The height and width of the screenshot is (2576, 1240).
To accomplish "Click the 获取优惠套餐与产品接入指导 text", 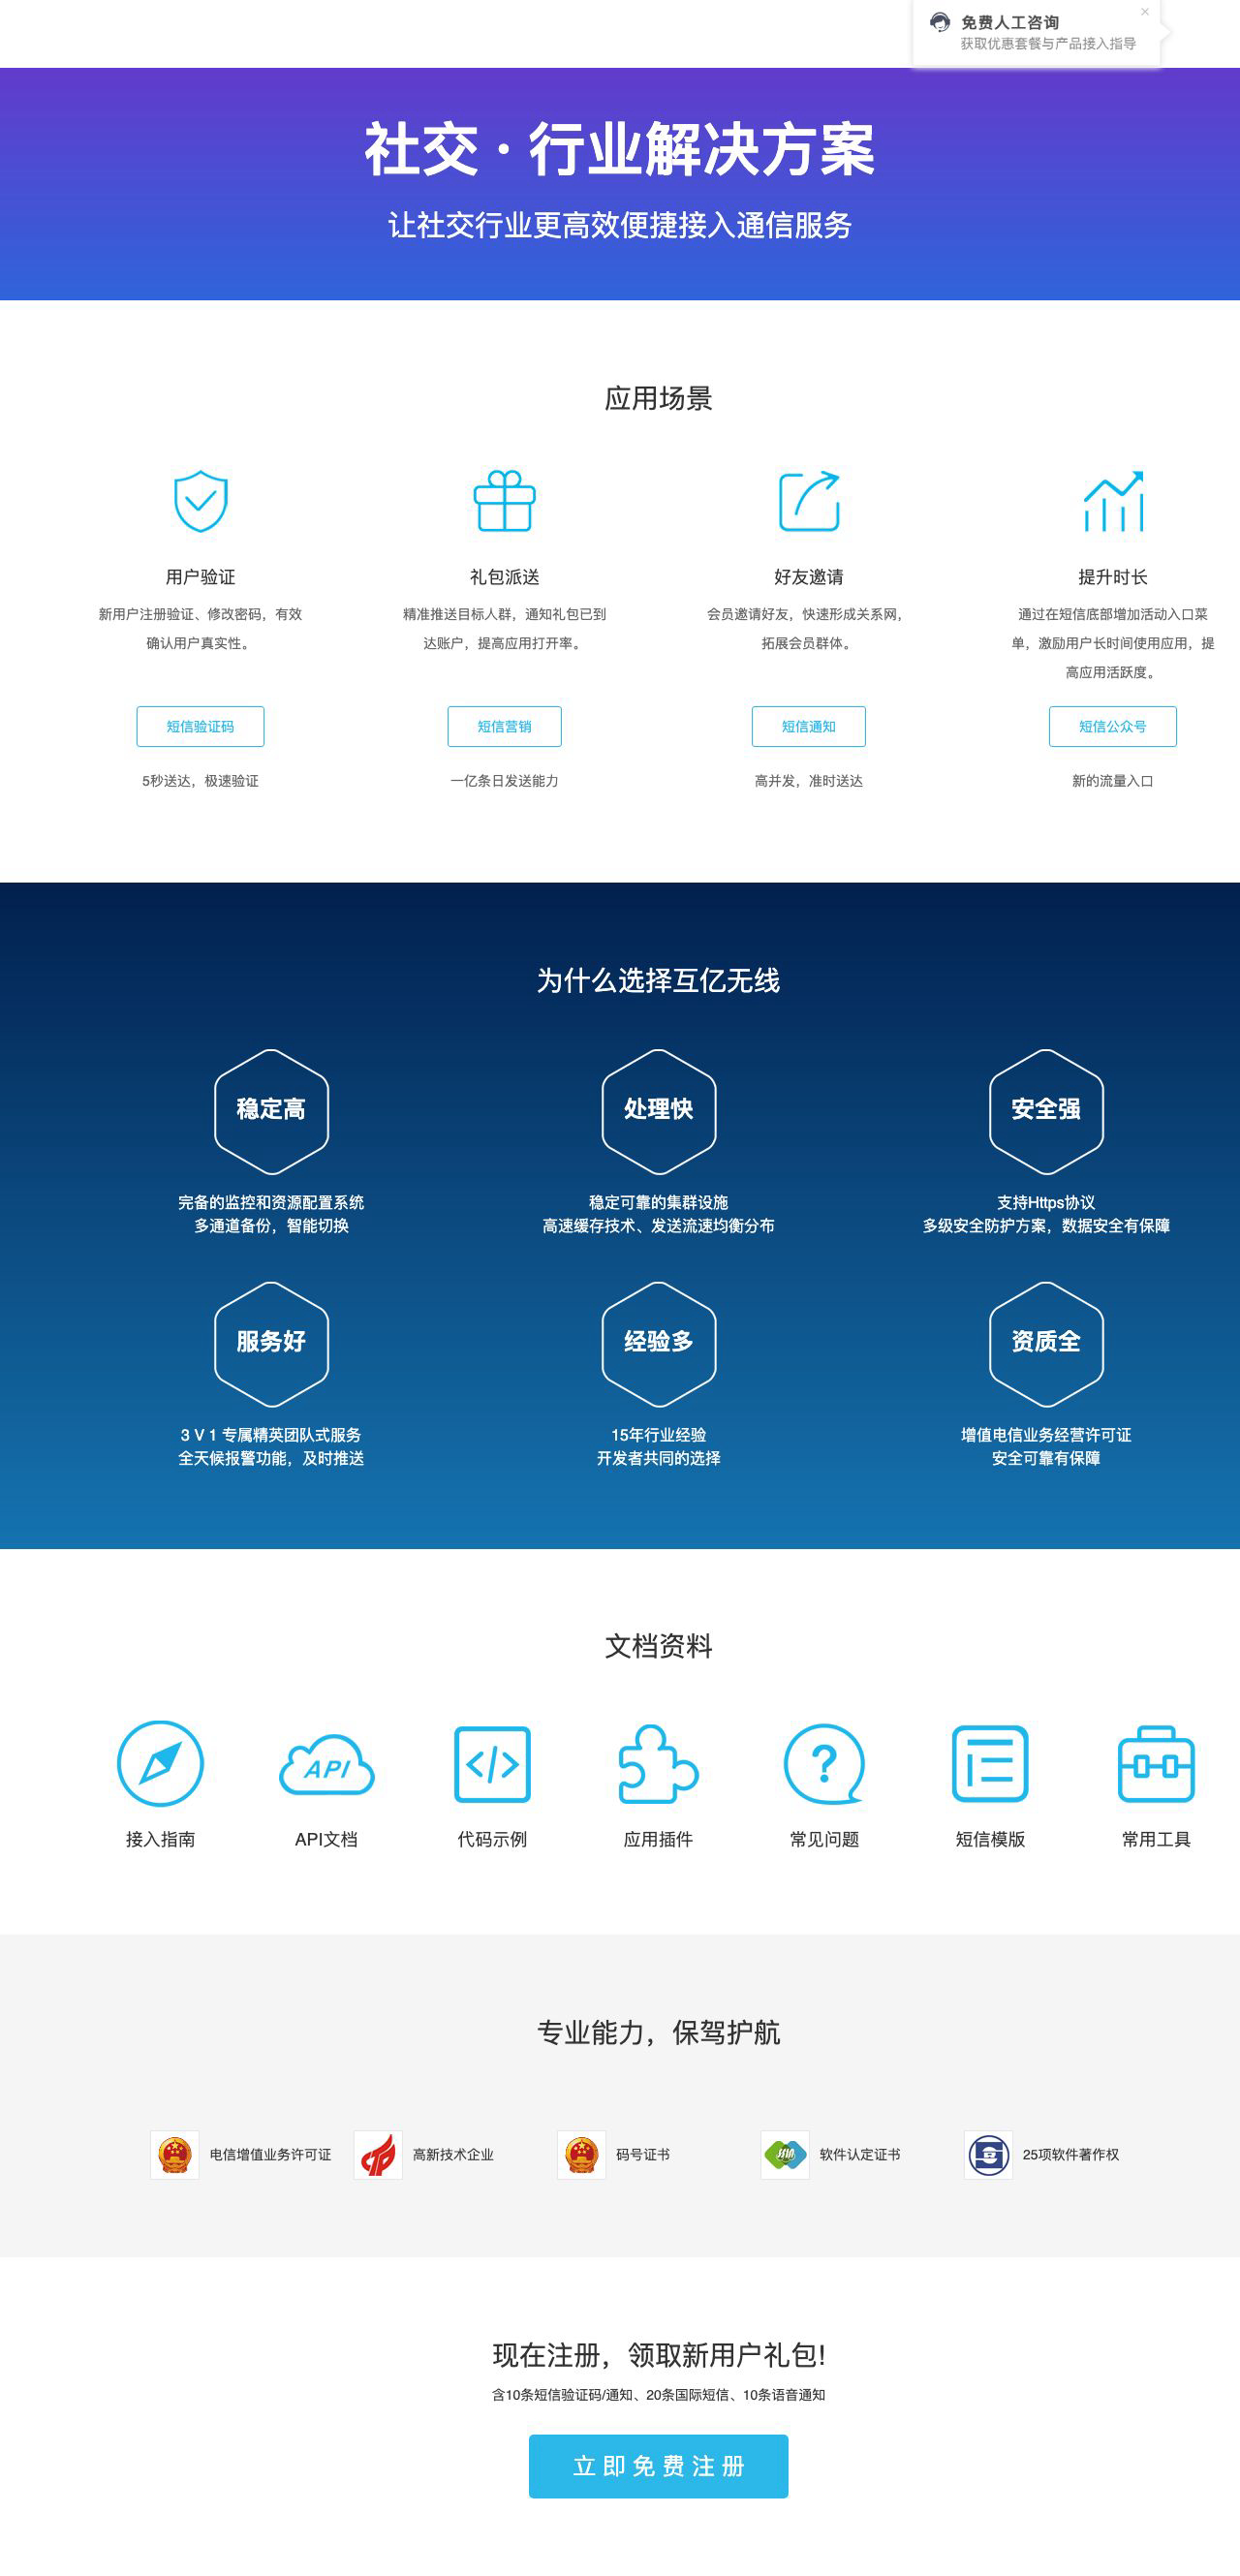I will [1048, 44].
